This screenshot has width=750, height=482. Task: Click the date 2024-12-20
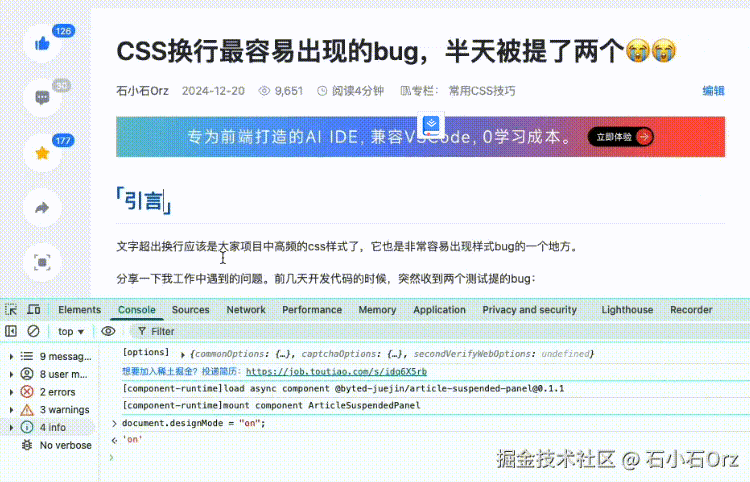213,91
